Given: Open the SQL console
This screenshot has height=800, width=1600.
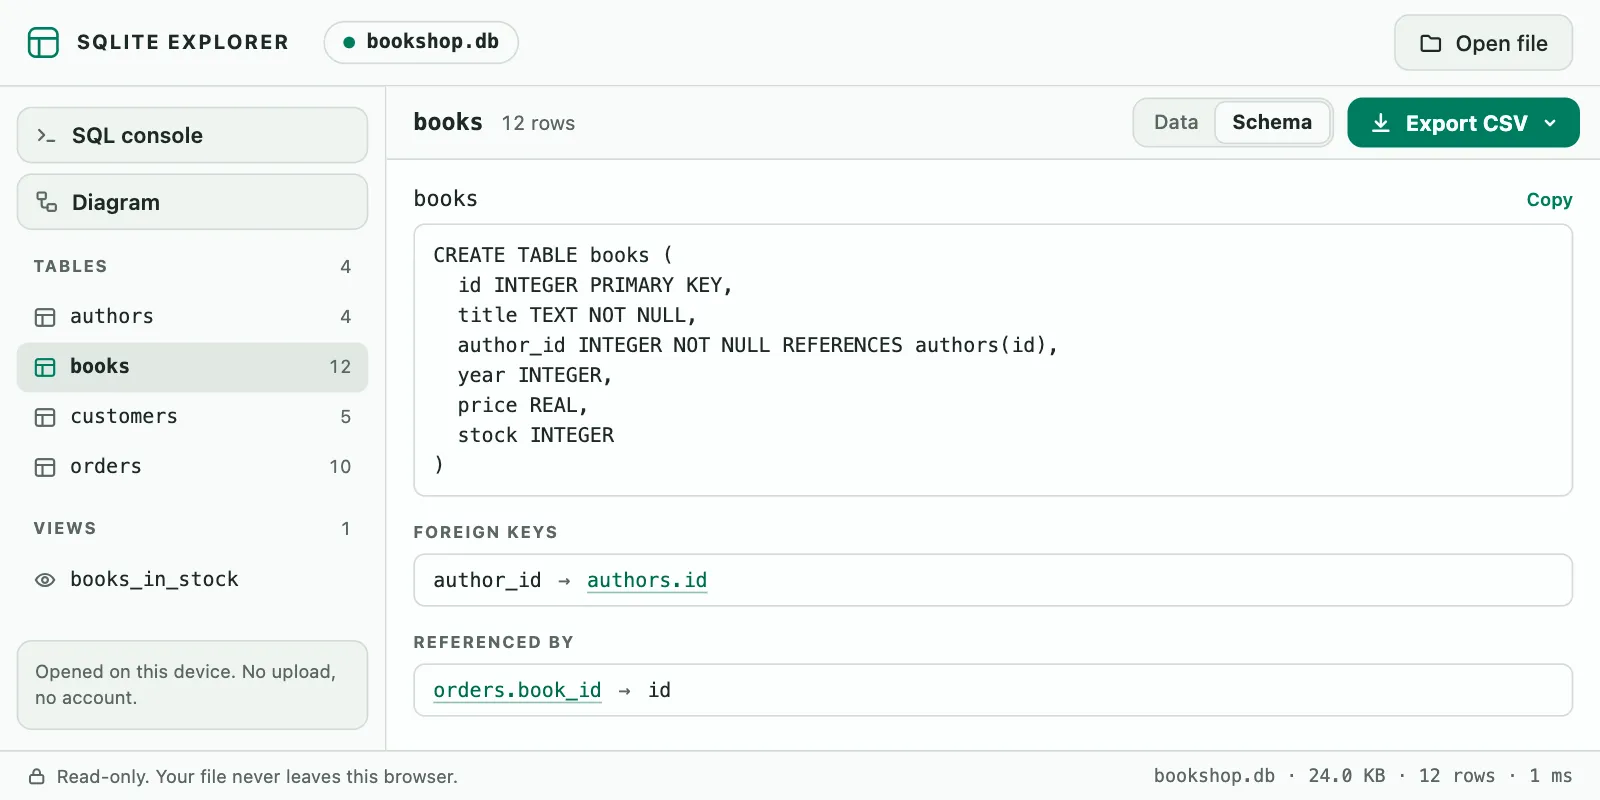Looking at the screenshot, I should (192, 135).
